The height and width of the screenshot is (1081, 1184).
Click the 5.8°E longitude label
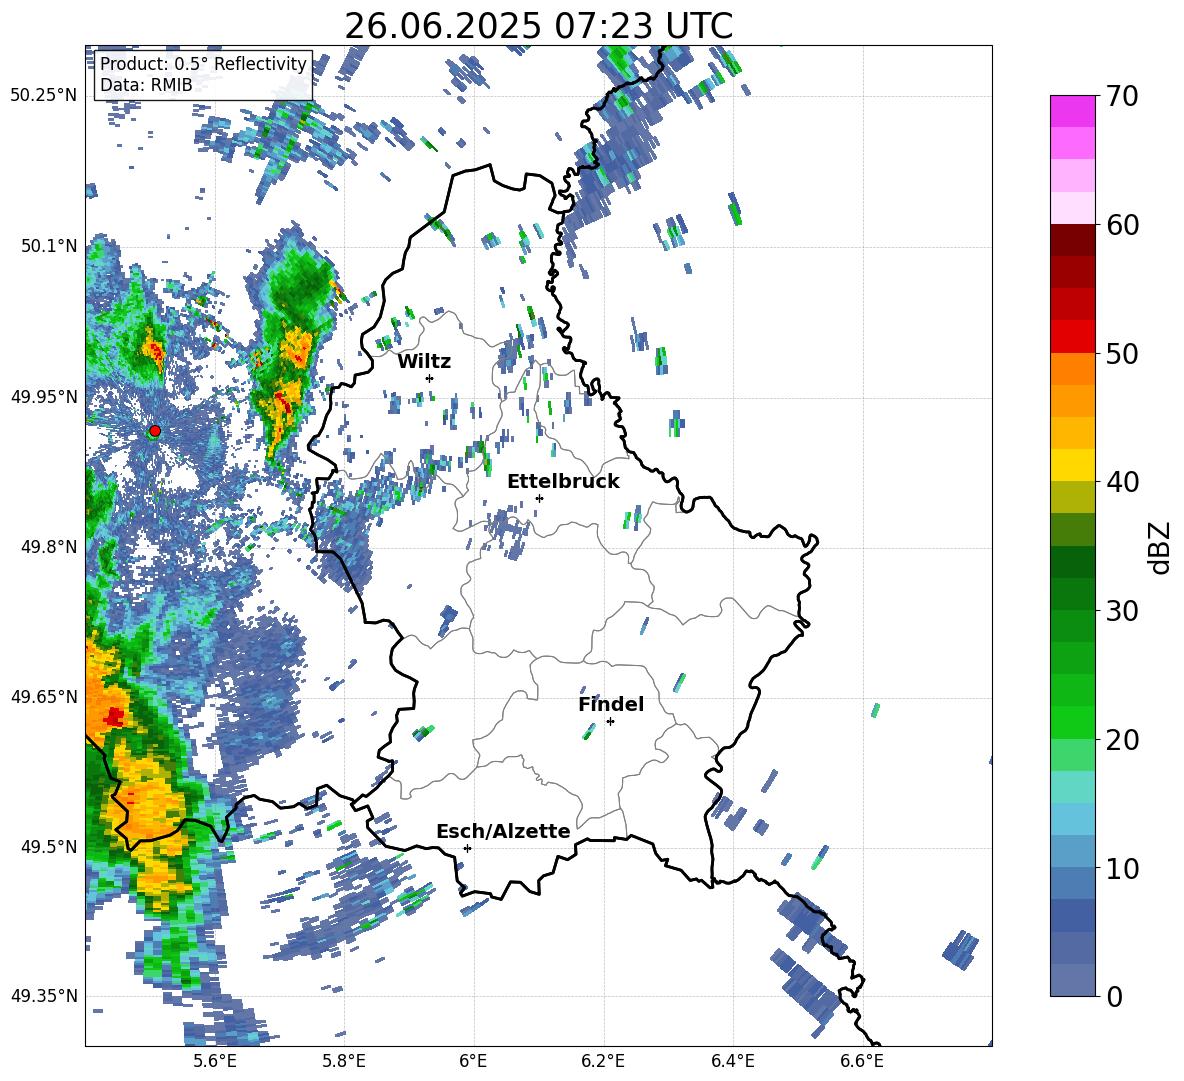click(344, 1061)
